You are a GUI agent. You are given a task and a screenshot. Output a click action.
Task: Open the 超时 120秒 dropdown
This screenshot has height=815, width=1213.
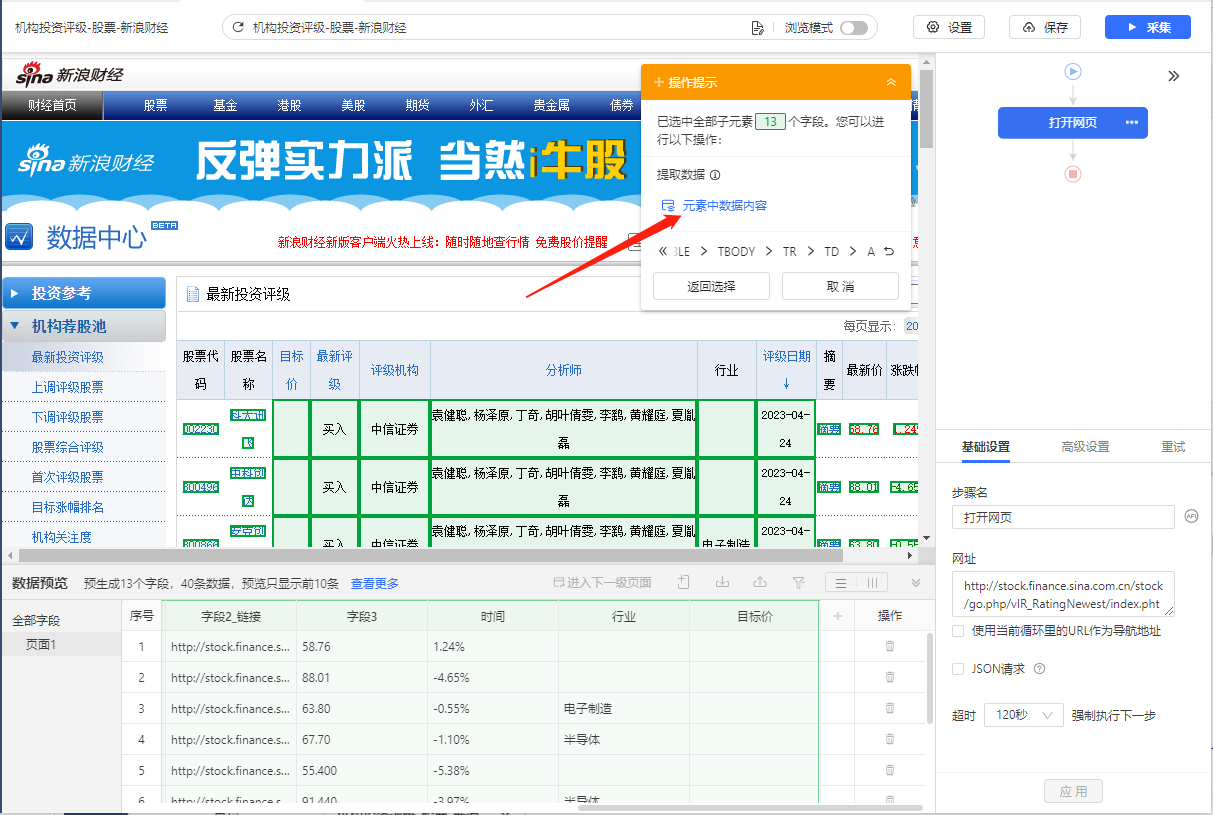pyautogui.click(x=1024, y=715)
